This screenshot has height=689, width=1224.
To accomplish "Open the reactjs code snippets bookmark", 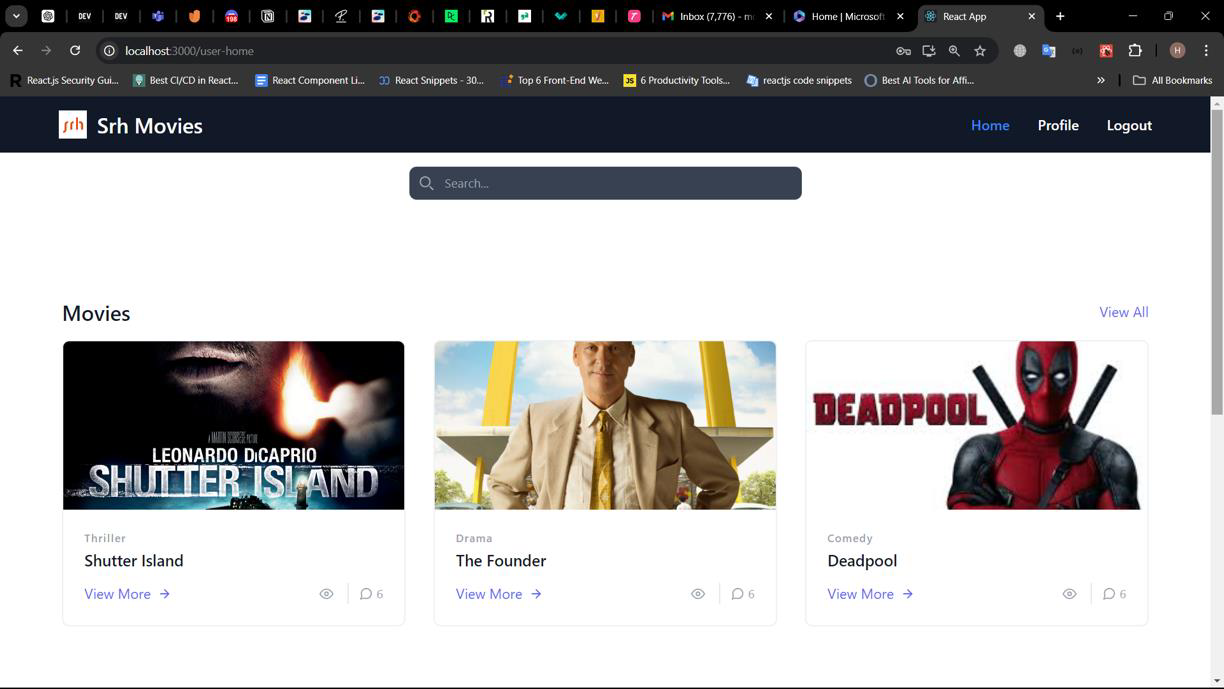I will [x=799, y=80].
